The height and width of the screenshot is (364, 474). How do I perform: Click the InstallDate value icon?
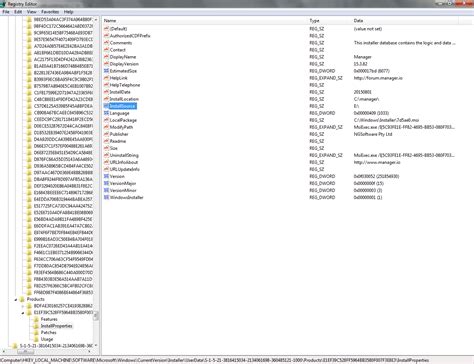click(x=106, y=92)
